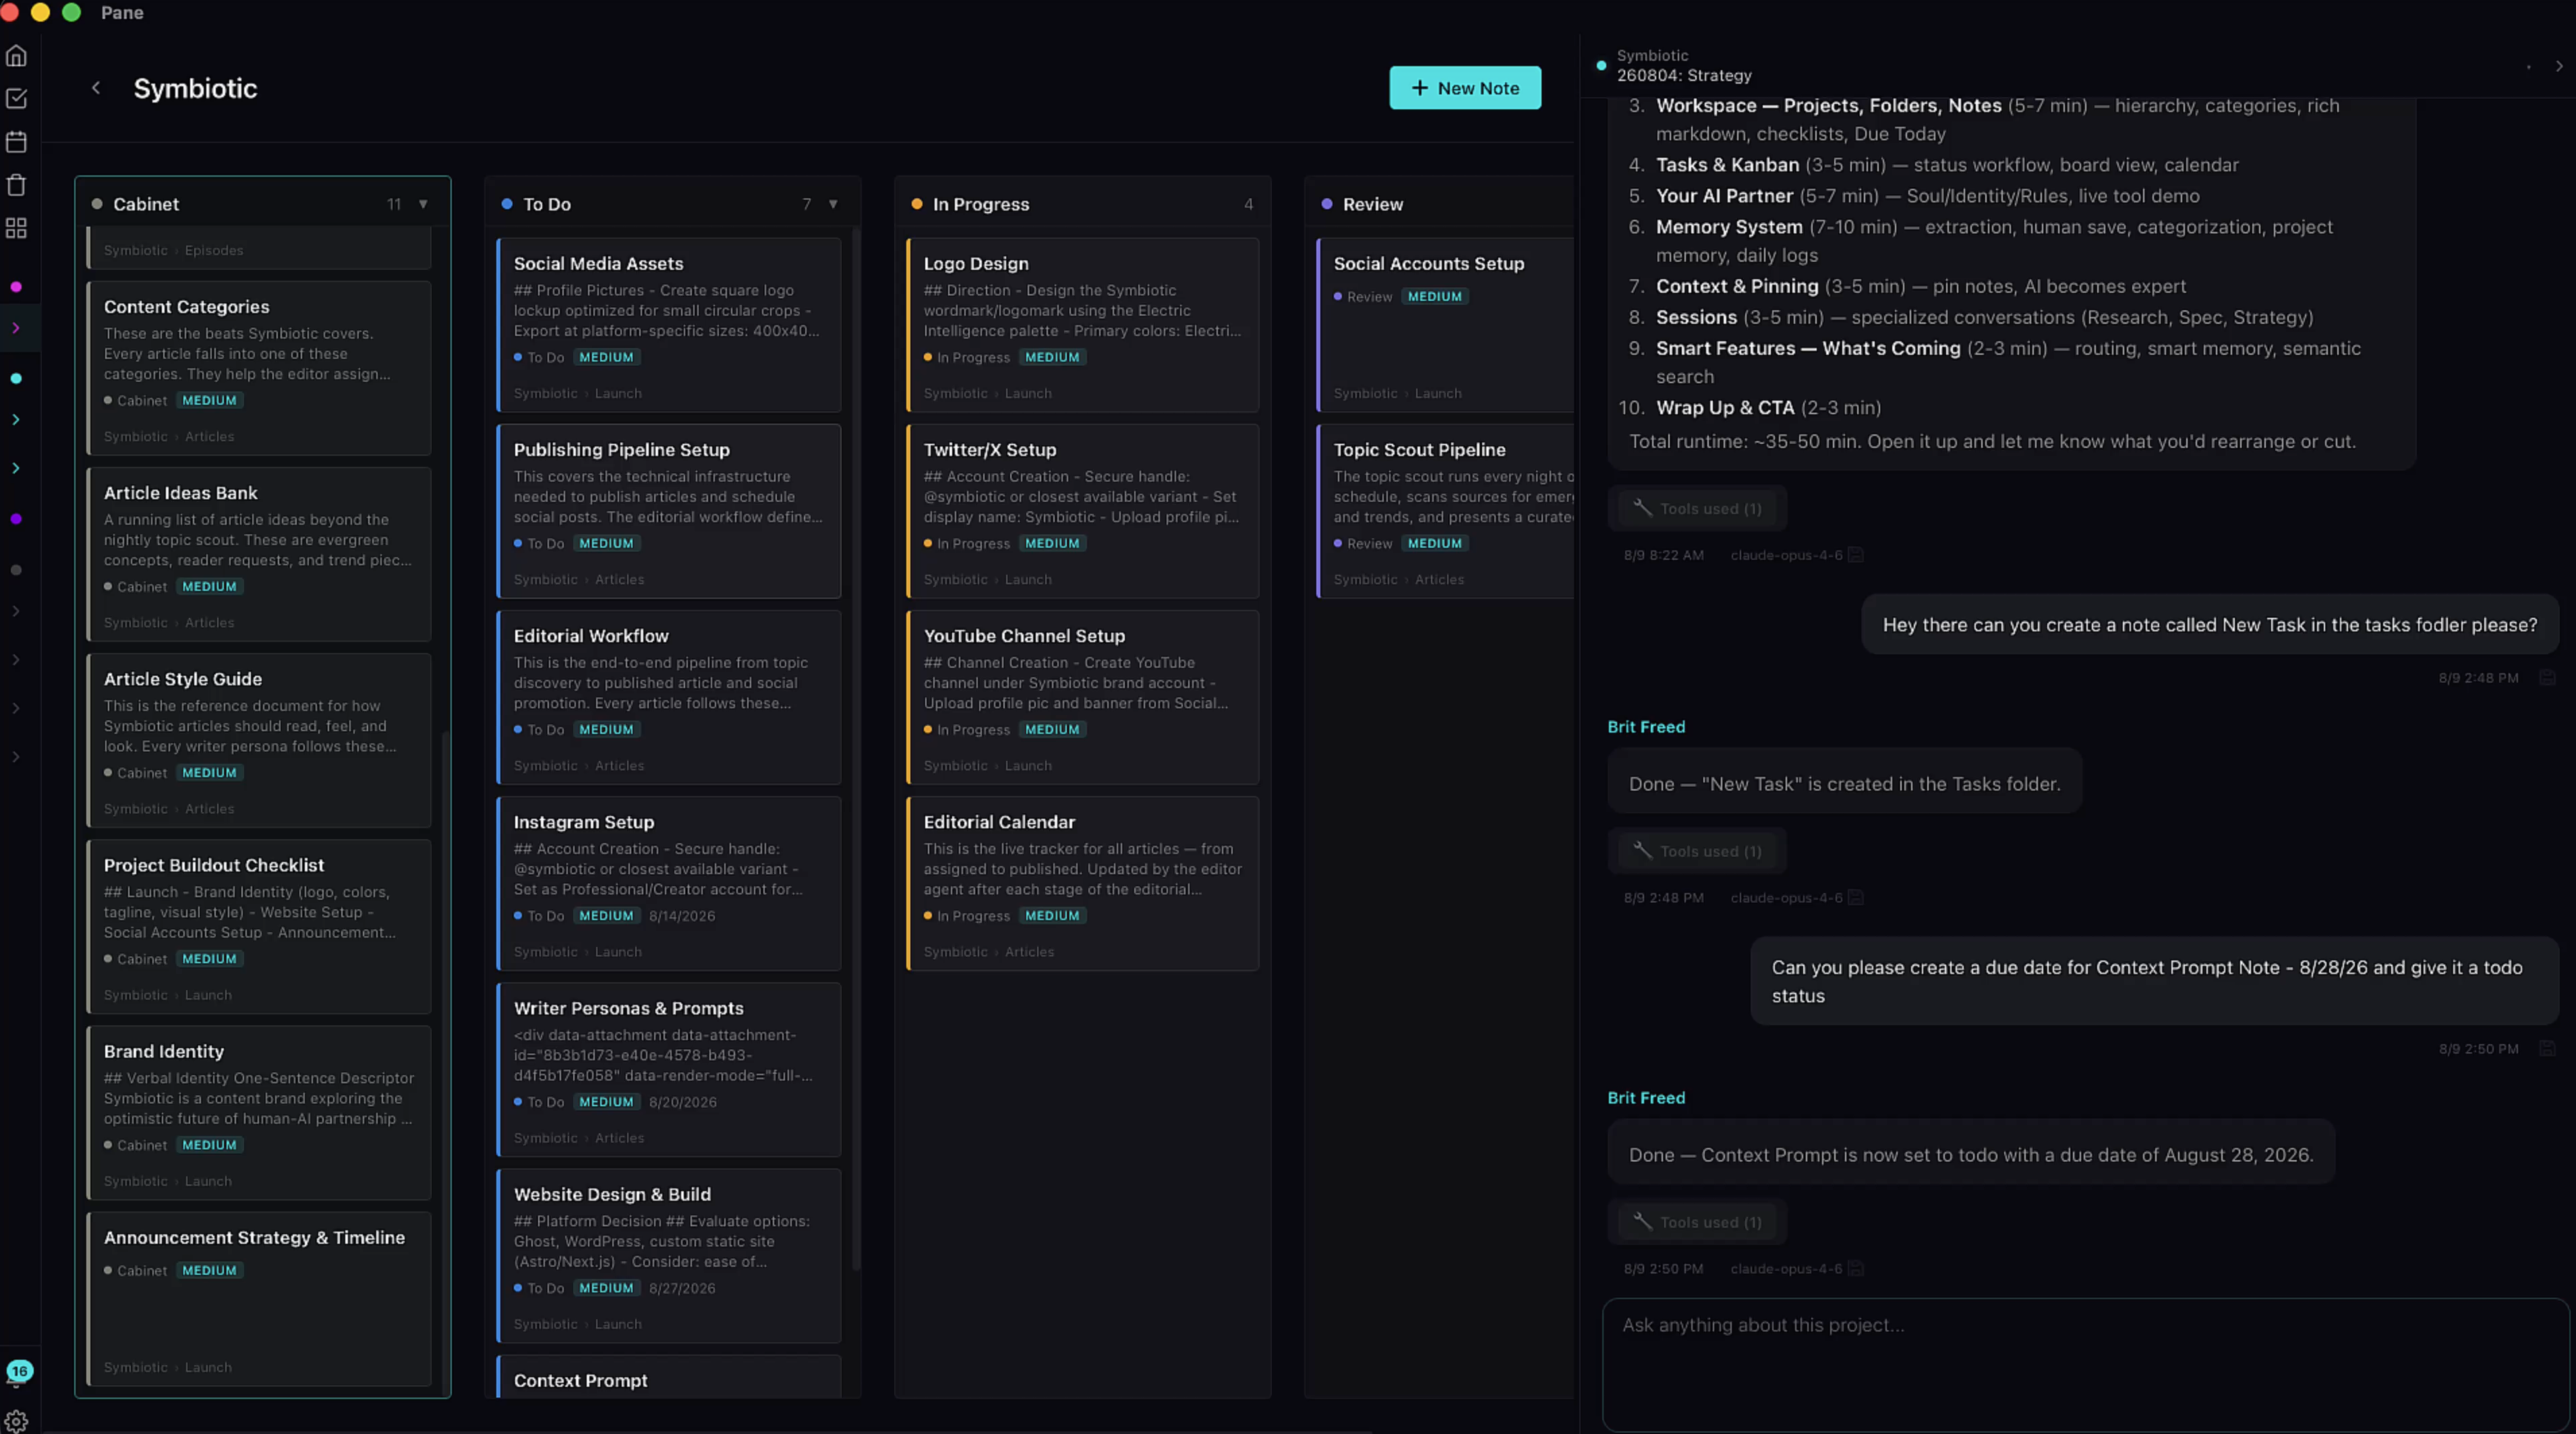The height and width of the screenshot is (1434, 2576).
Task: Click first Brit Freed name above New Task reply
Action: click(x=1646, y=727)
